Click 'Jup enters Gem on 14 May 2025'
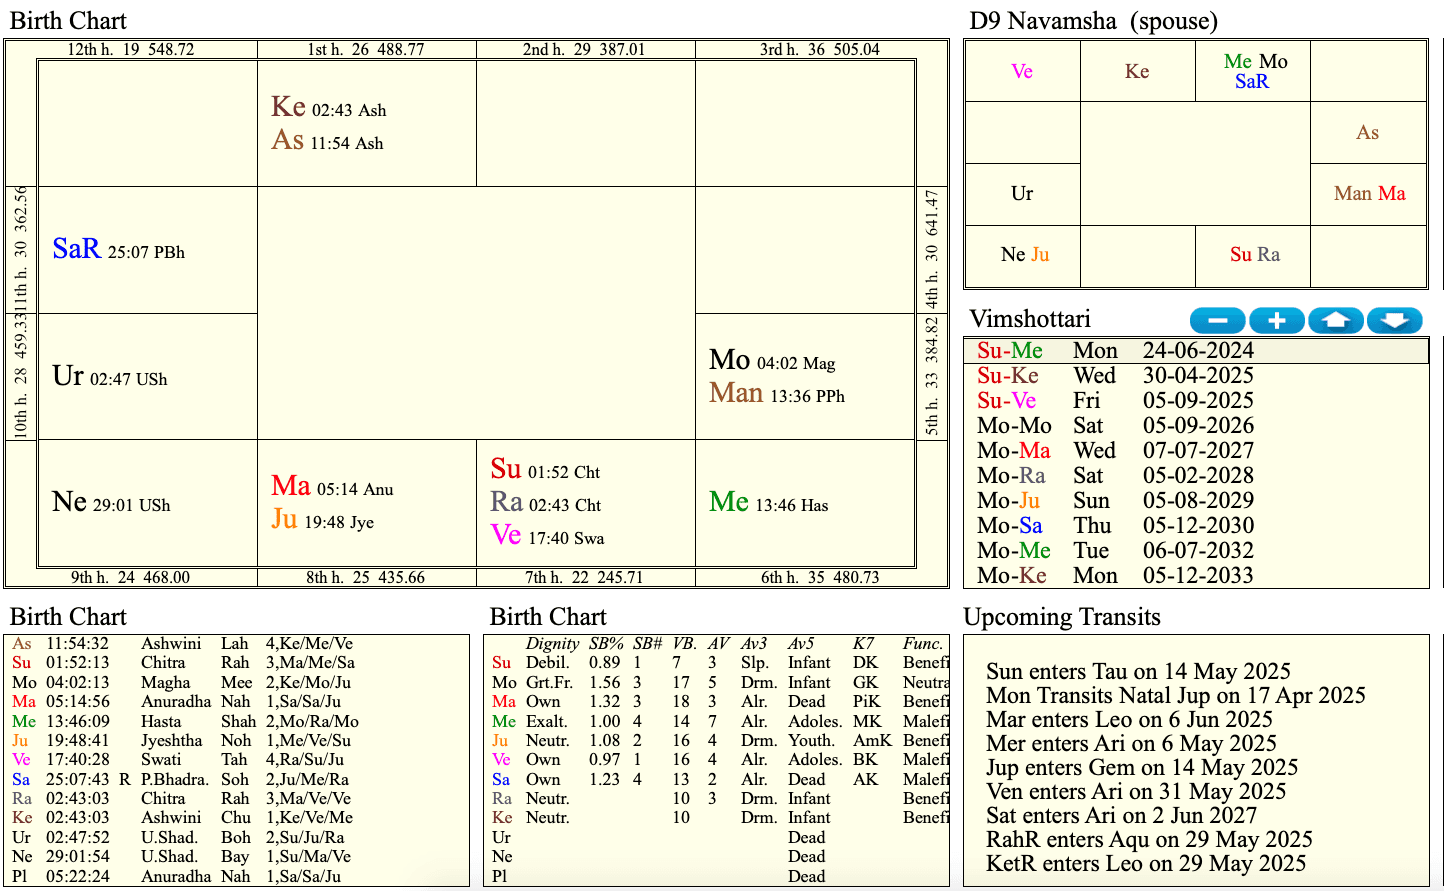 click(1142, 767)
